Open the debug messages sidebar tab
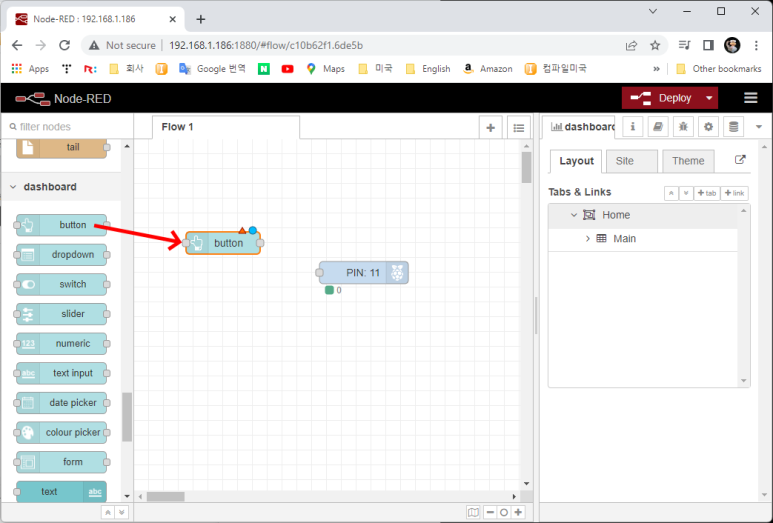The image size is (773, 523). (x=684, y=127)
